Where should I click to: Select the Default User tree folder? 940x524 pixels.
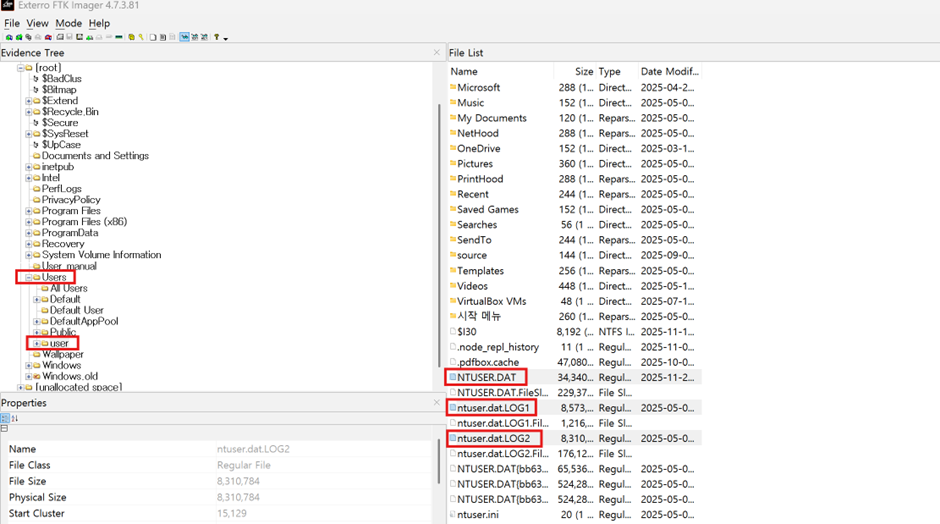[76, 310]
